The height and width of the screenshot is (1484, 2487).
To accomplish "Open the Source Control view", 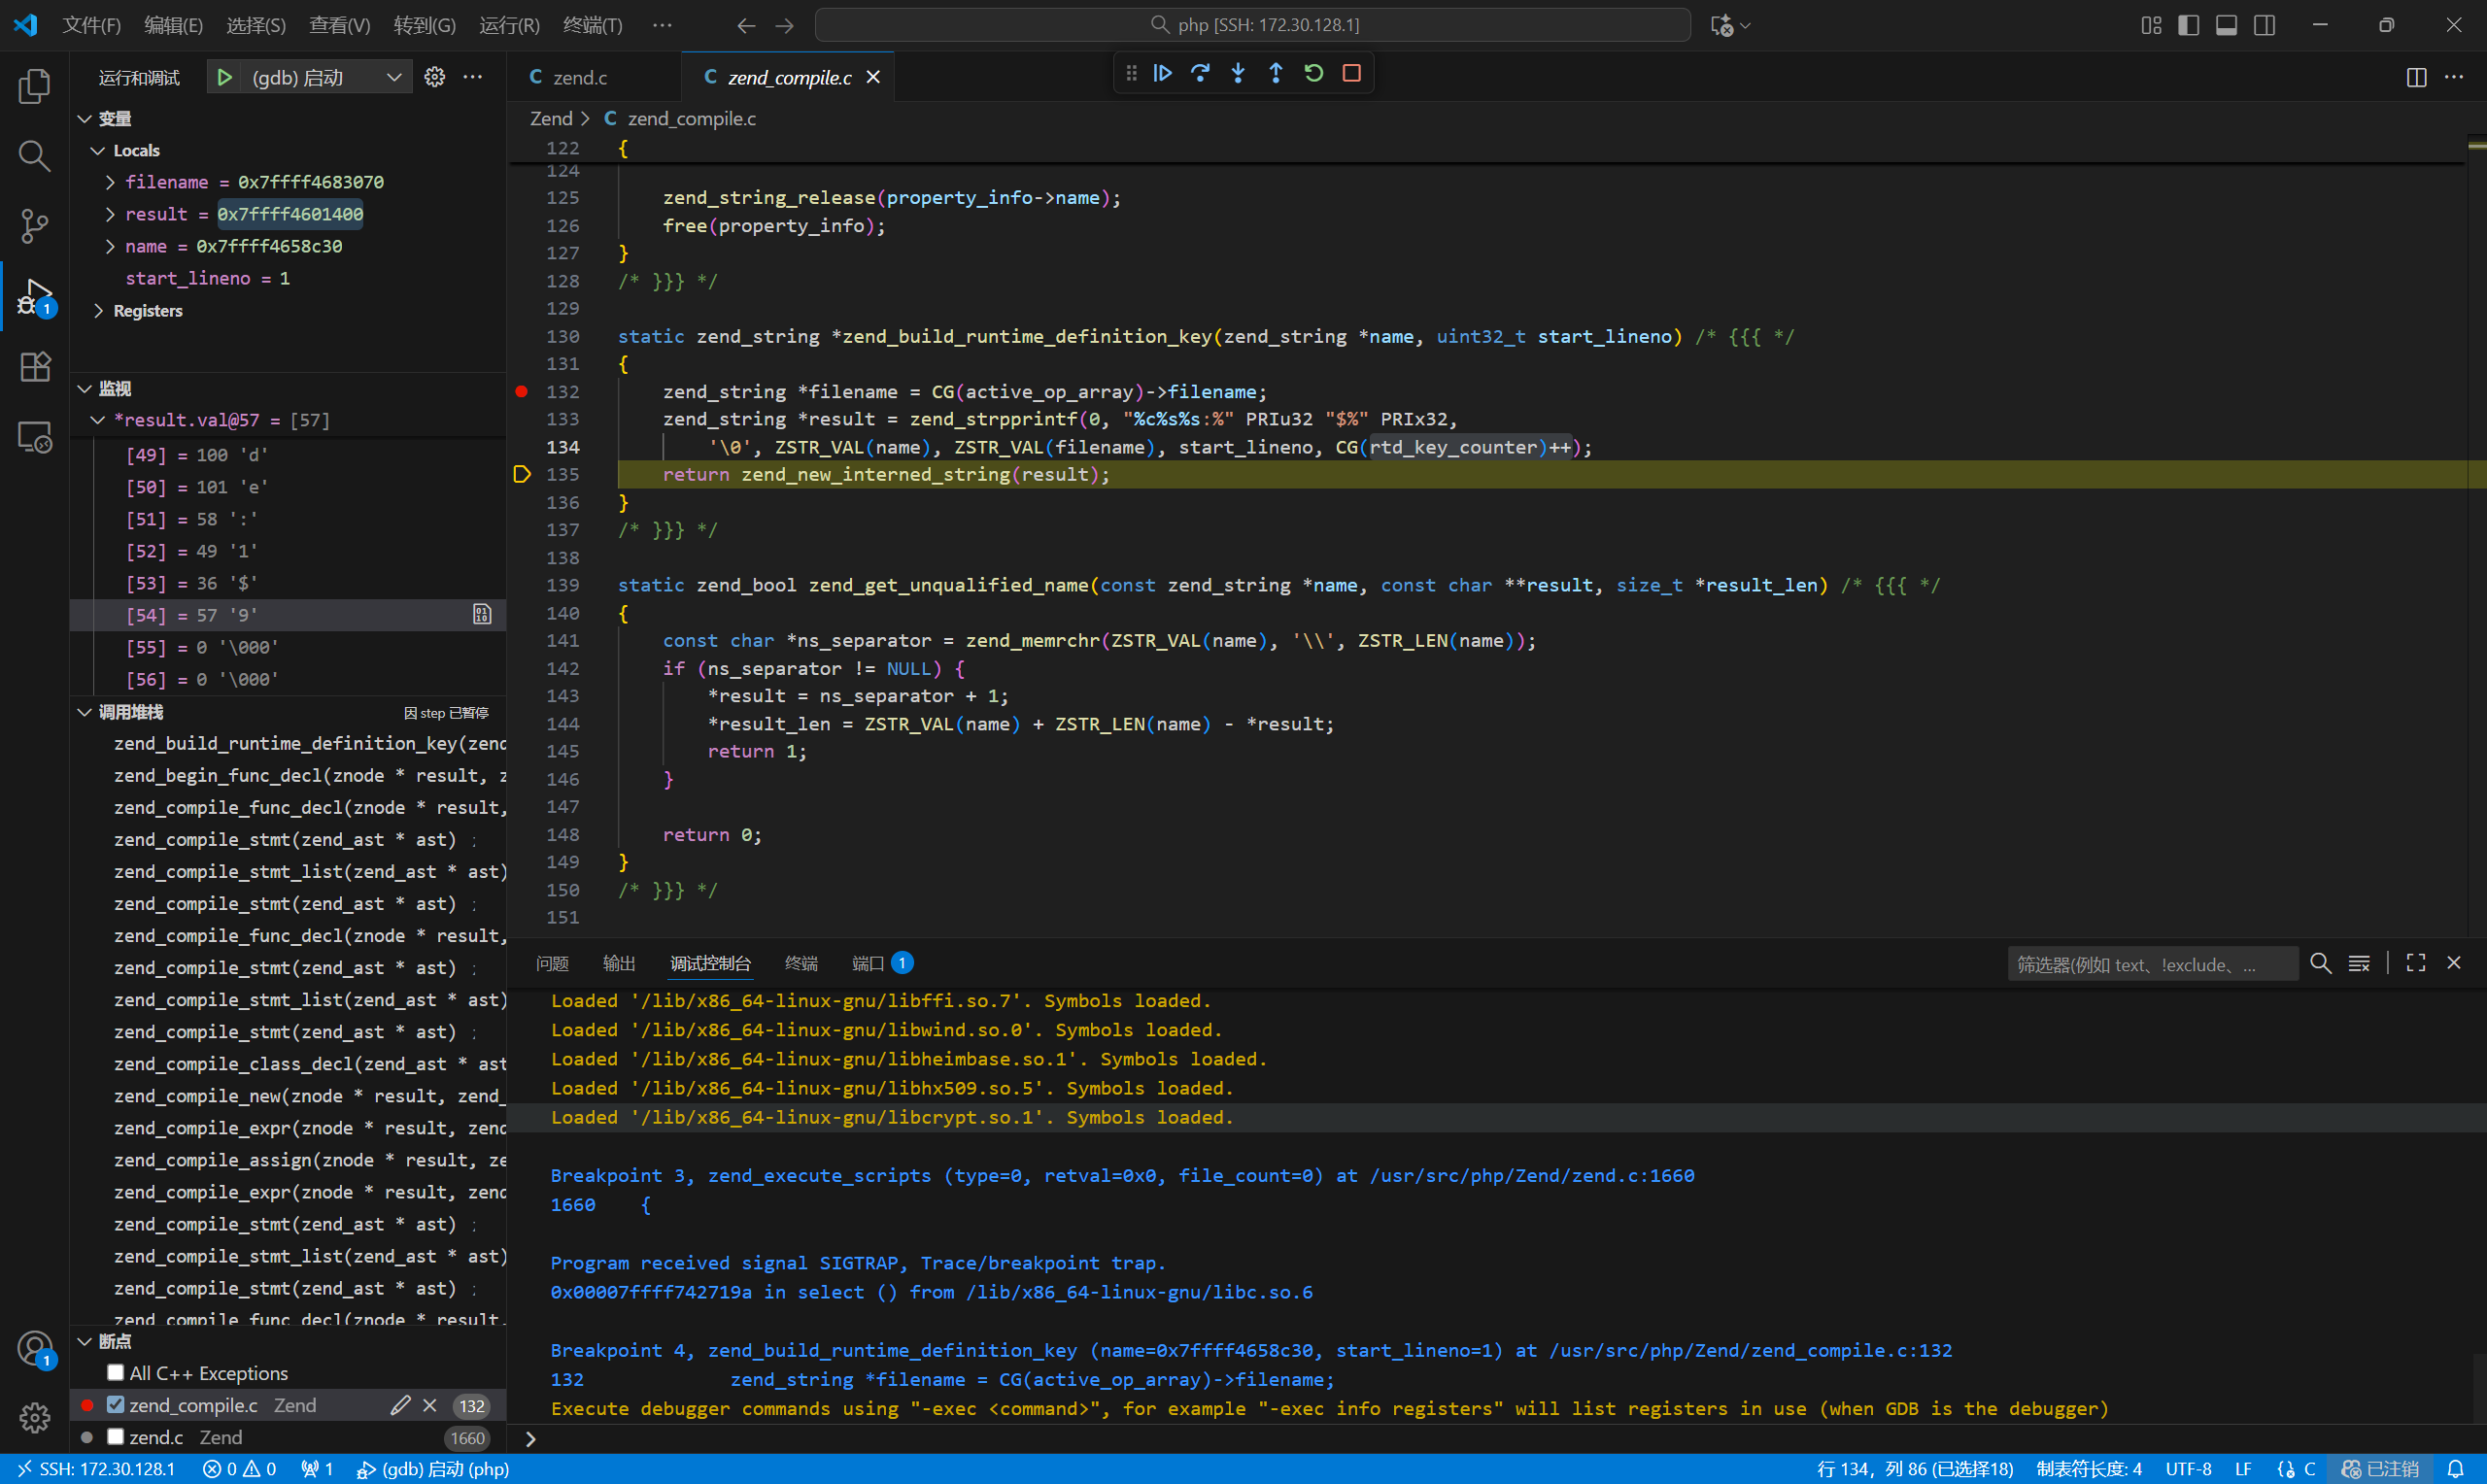I will (35, 225).
